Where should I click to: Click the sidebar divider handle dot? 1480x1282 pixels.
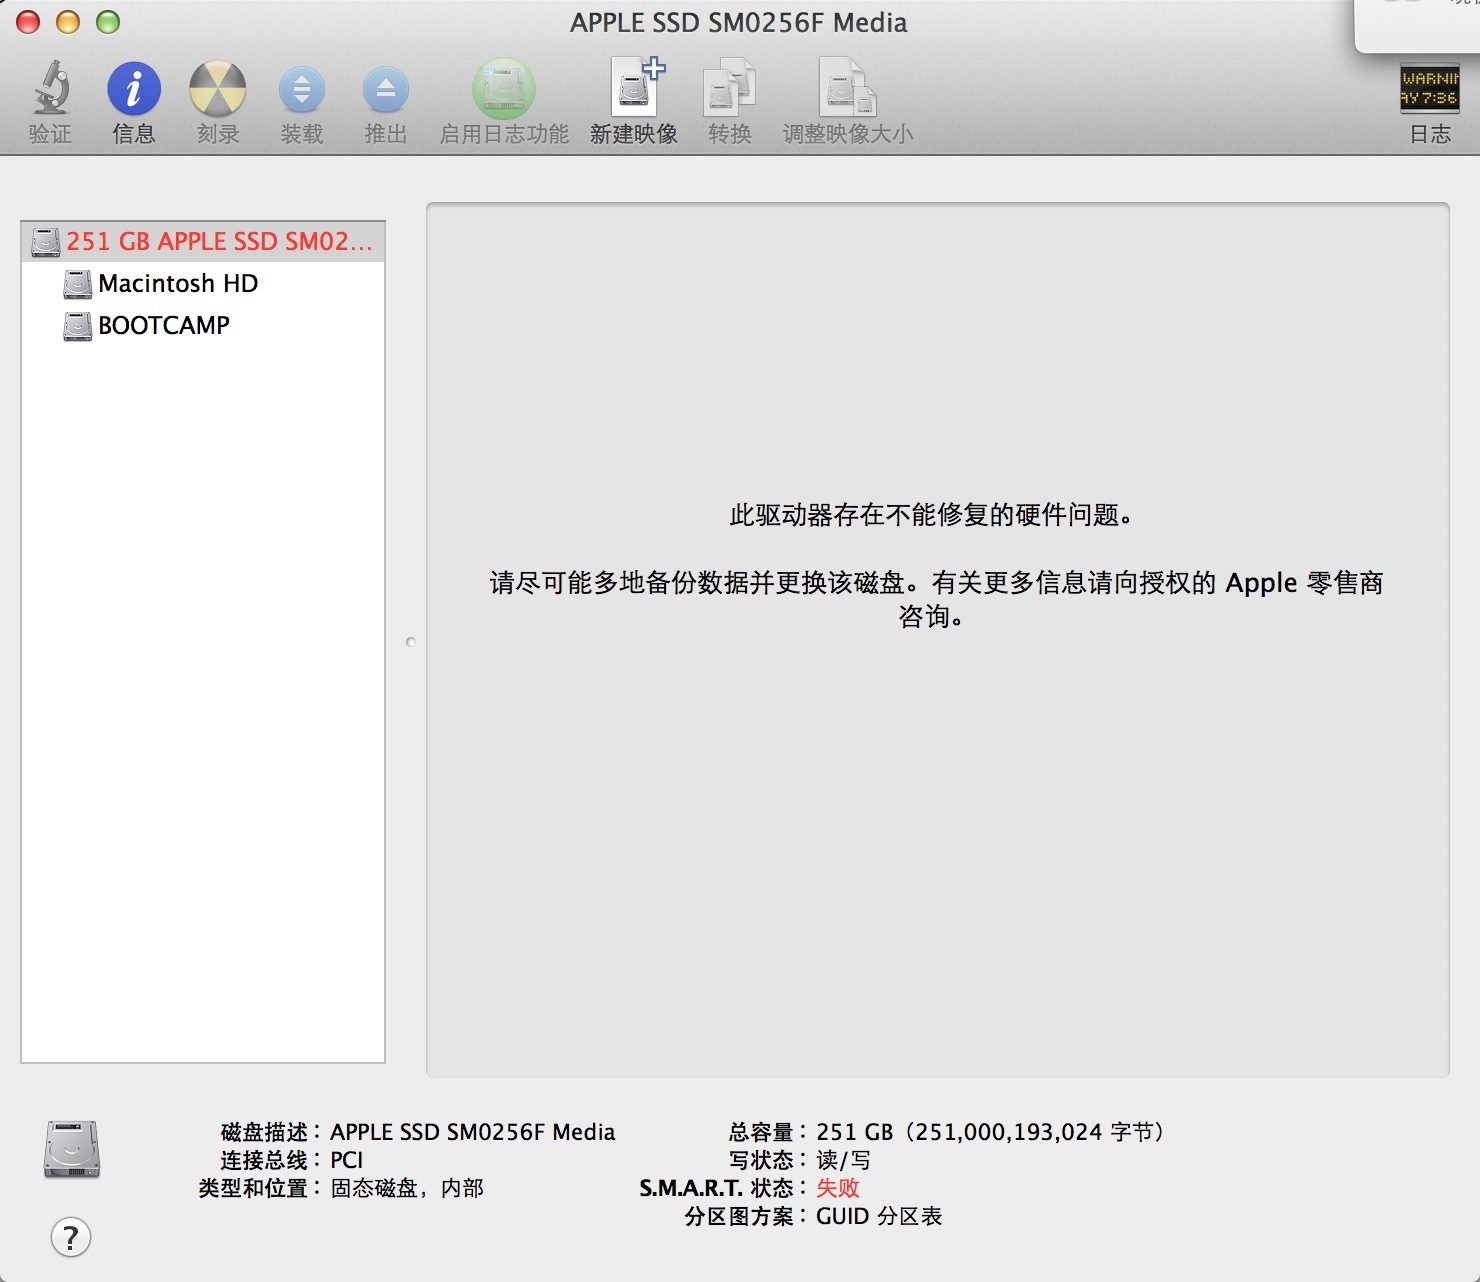(x=410, y=642)
